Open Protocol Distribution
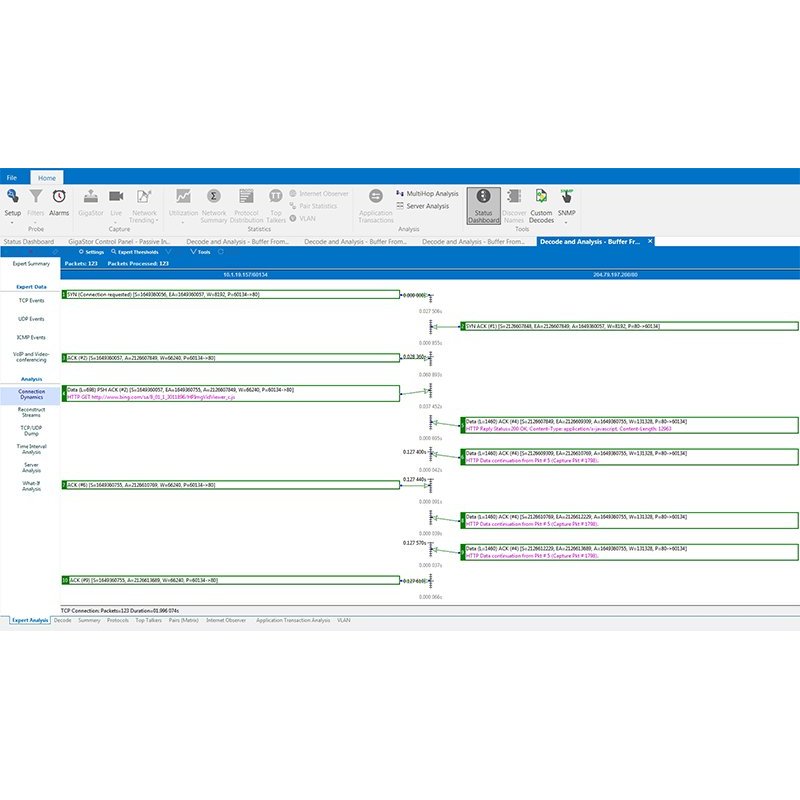This screenshot has height=800, width=800. pos(246,206)
